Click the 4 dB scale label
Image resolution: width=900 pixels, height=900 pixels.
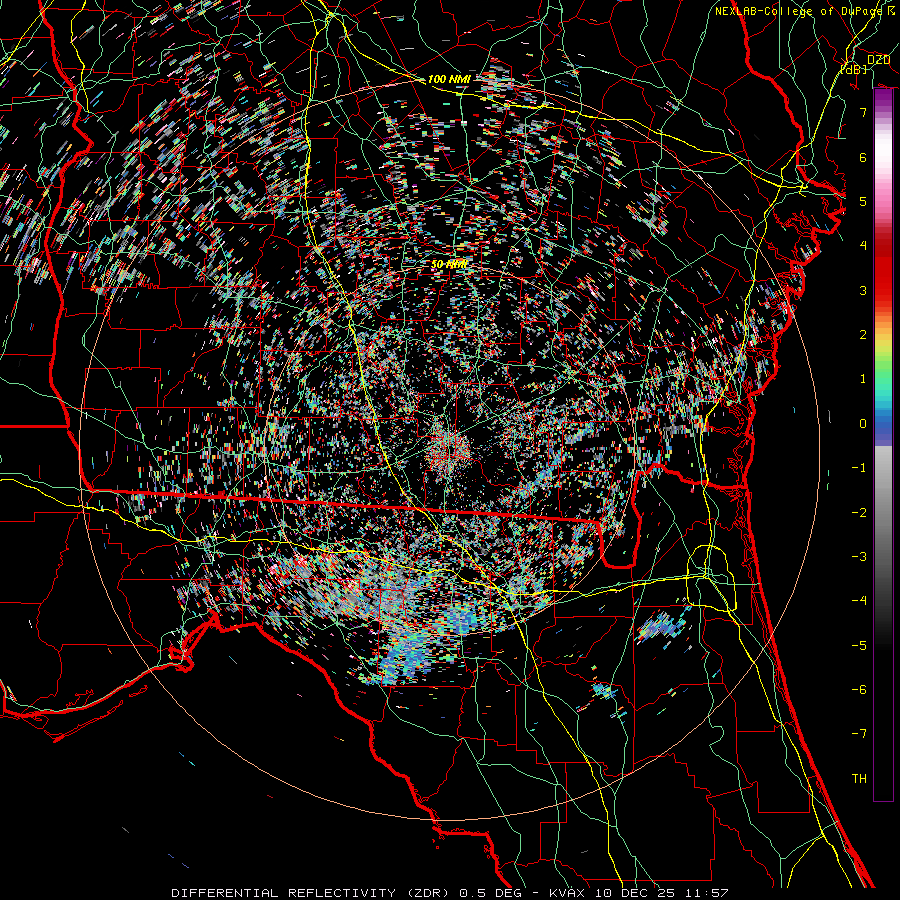tap(863, 246)
